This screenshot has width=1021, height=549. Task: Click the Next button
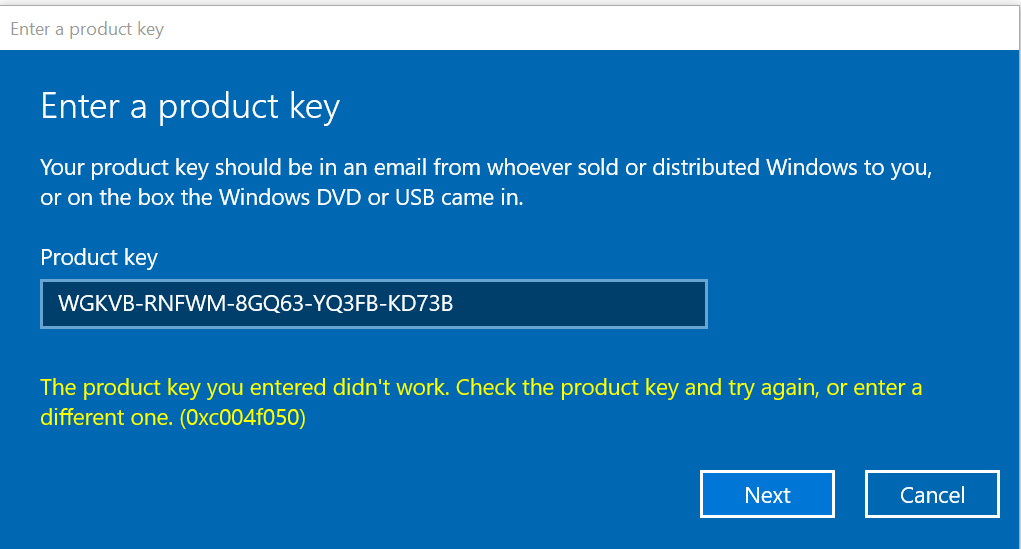pyautogui.click(x=767, y=494)
